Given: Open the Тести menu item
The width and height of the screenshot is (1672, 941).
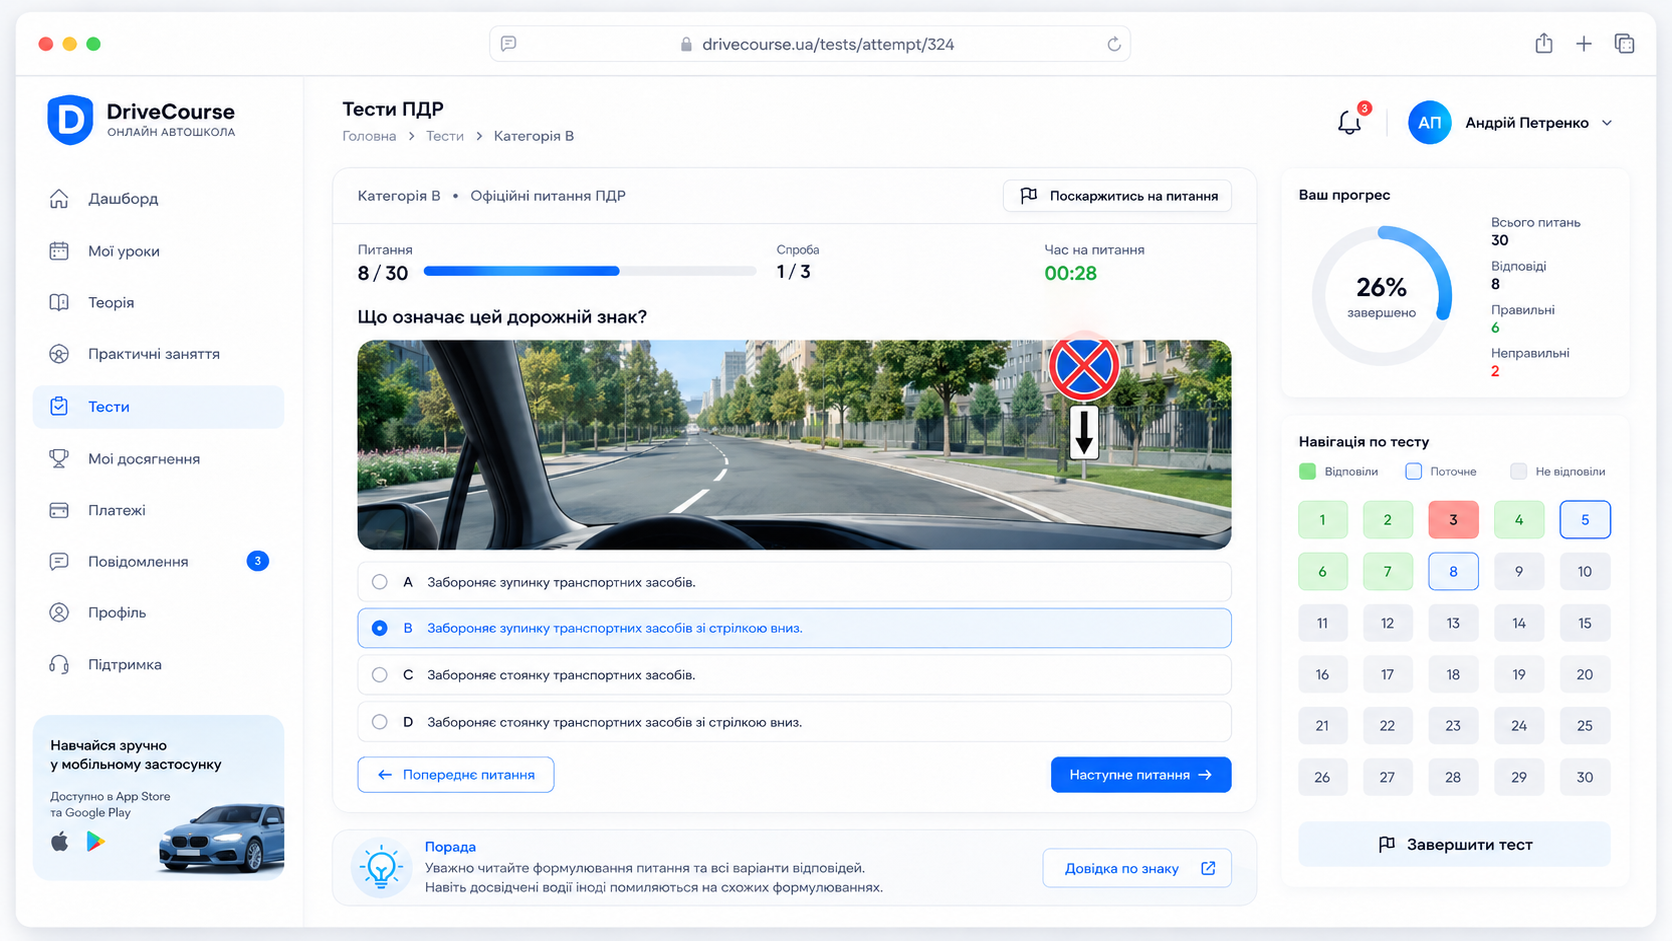Looking at the screenshot, I should pyautogui.click(x=158, y=407).
